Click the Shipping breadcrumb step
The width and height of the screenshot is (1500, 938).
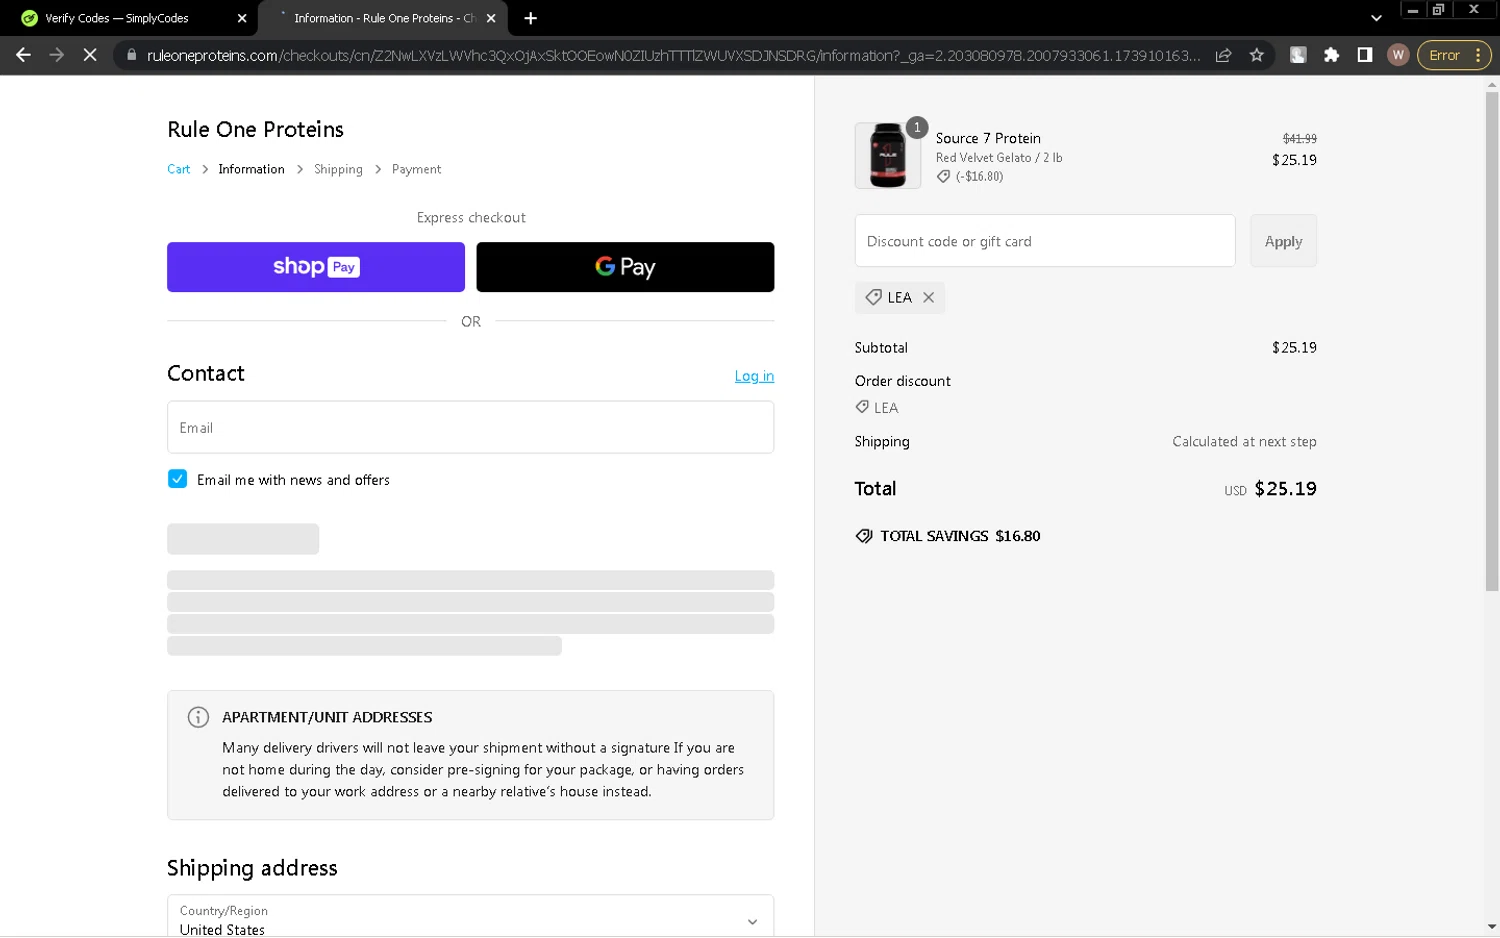[x=338, y=169]
